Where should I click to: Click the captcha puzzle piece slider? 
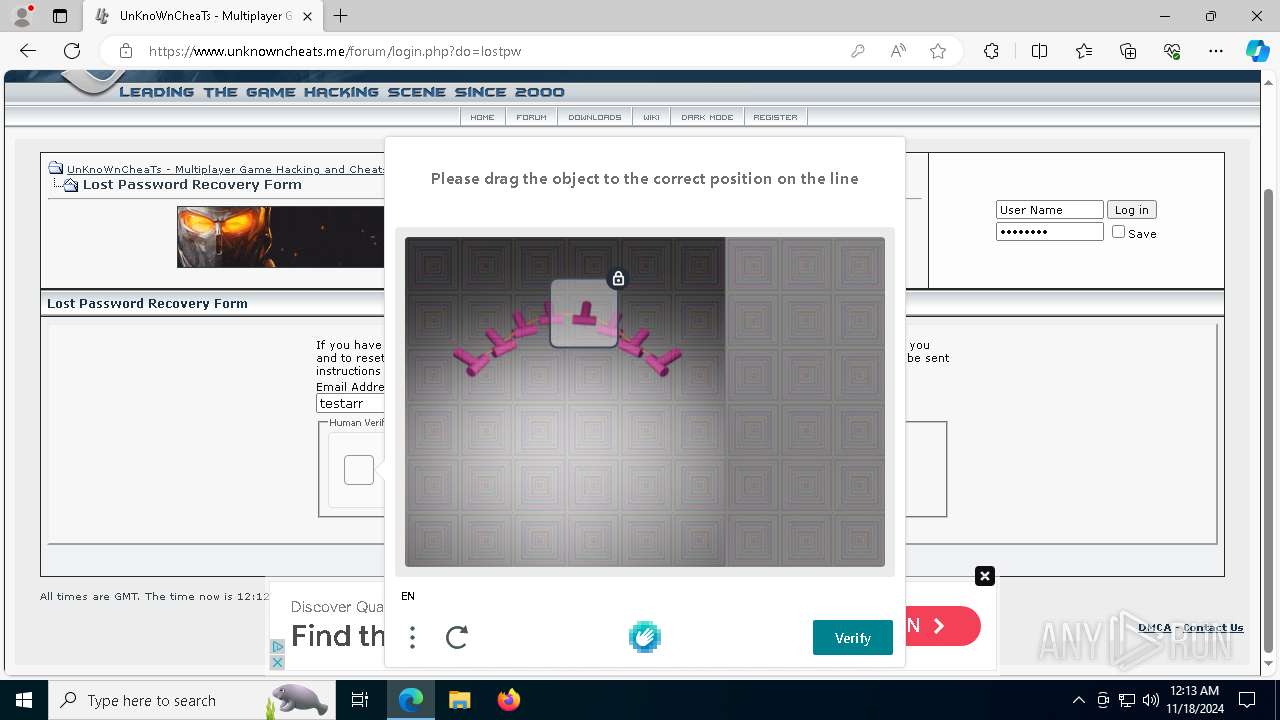tap(584, 313)
